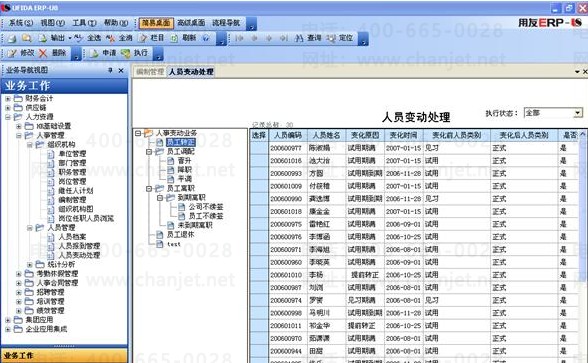Collapse the 人力资源 folder
Screen dimensions: 588x363
[x=8, y=117]
